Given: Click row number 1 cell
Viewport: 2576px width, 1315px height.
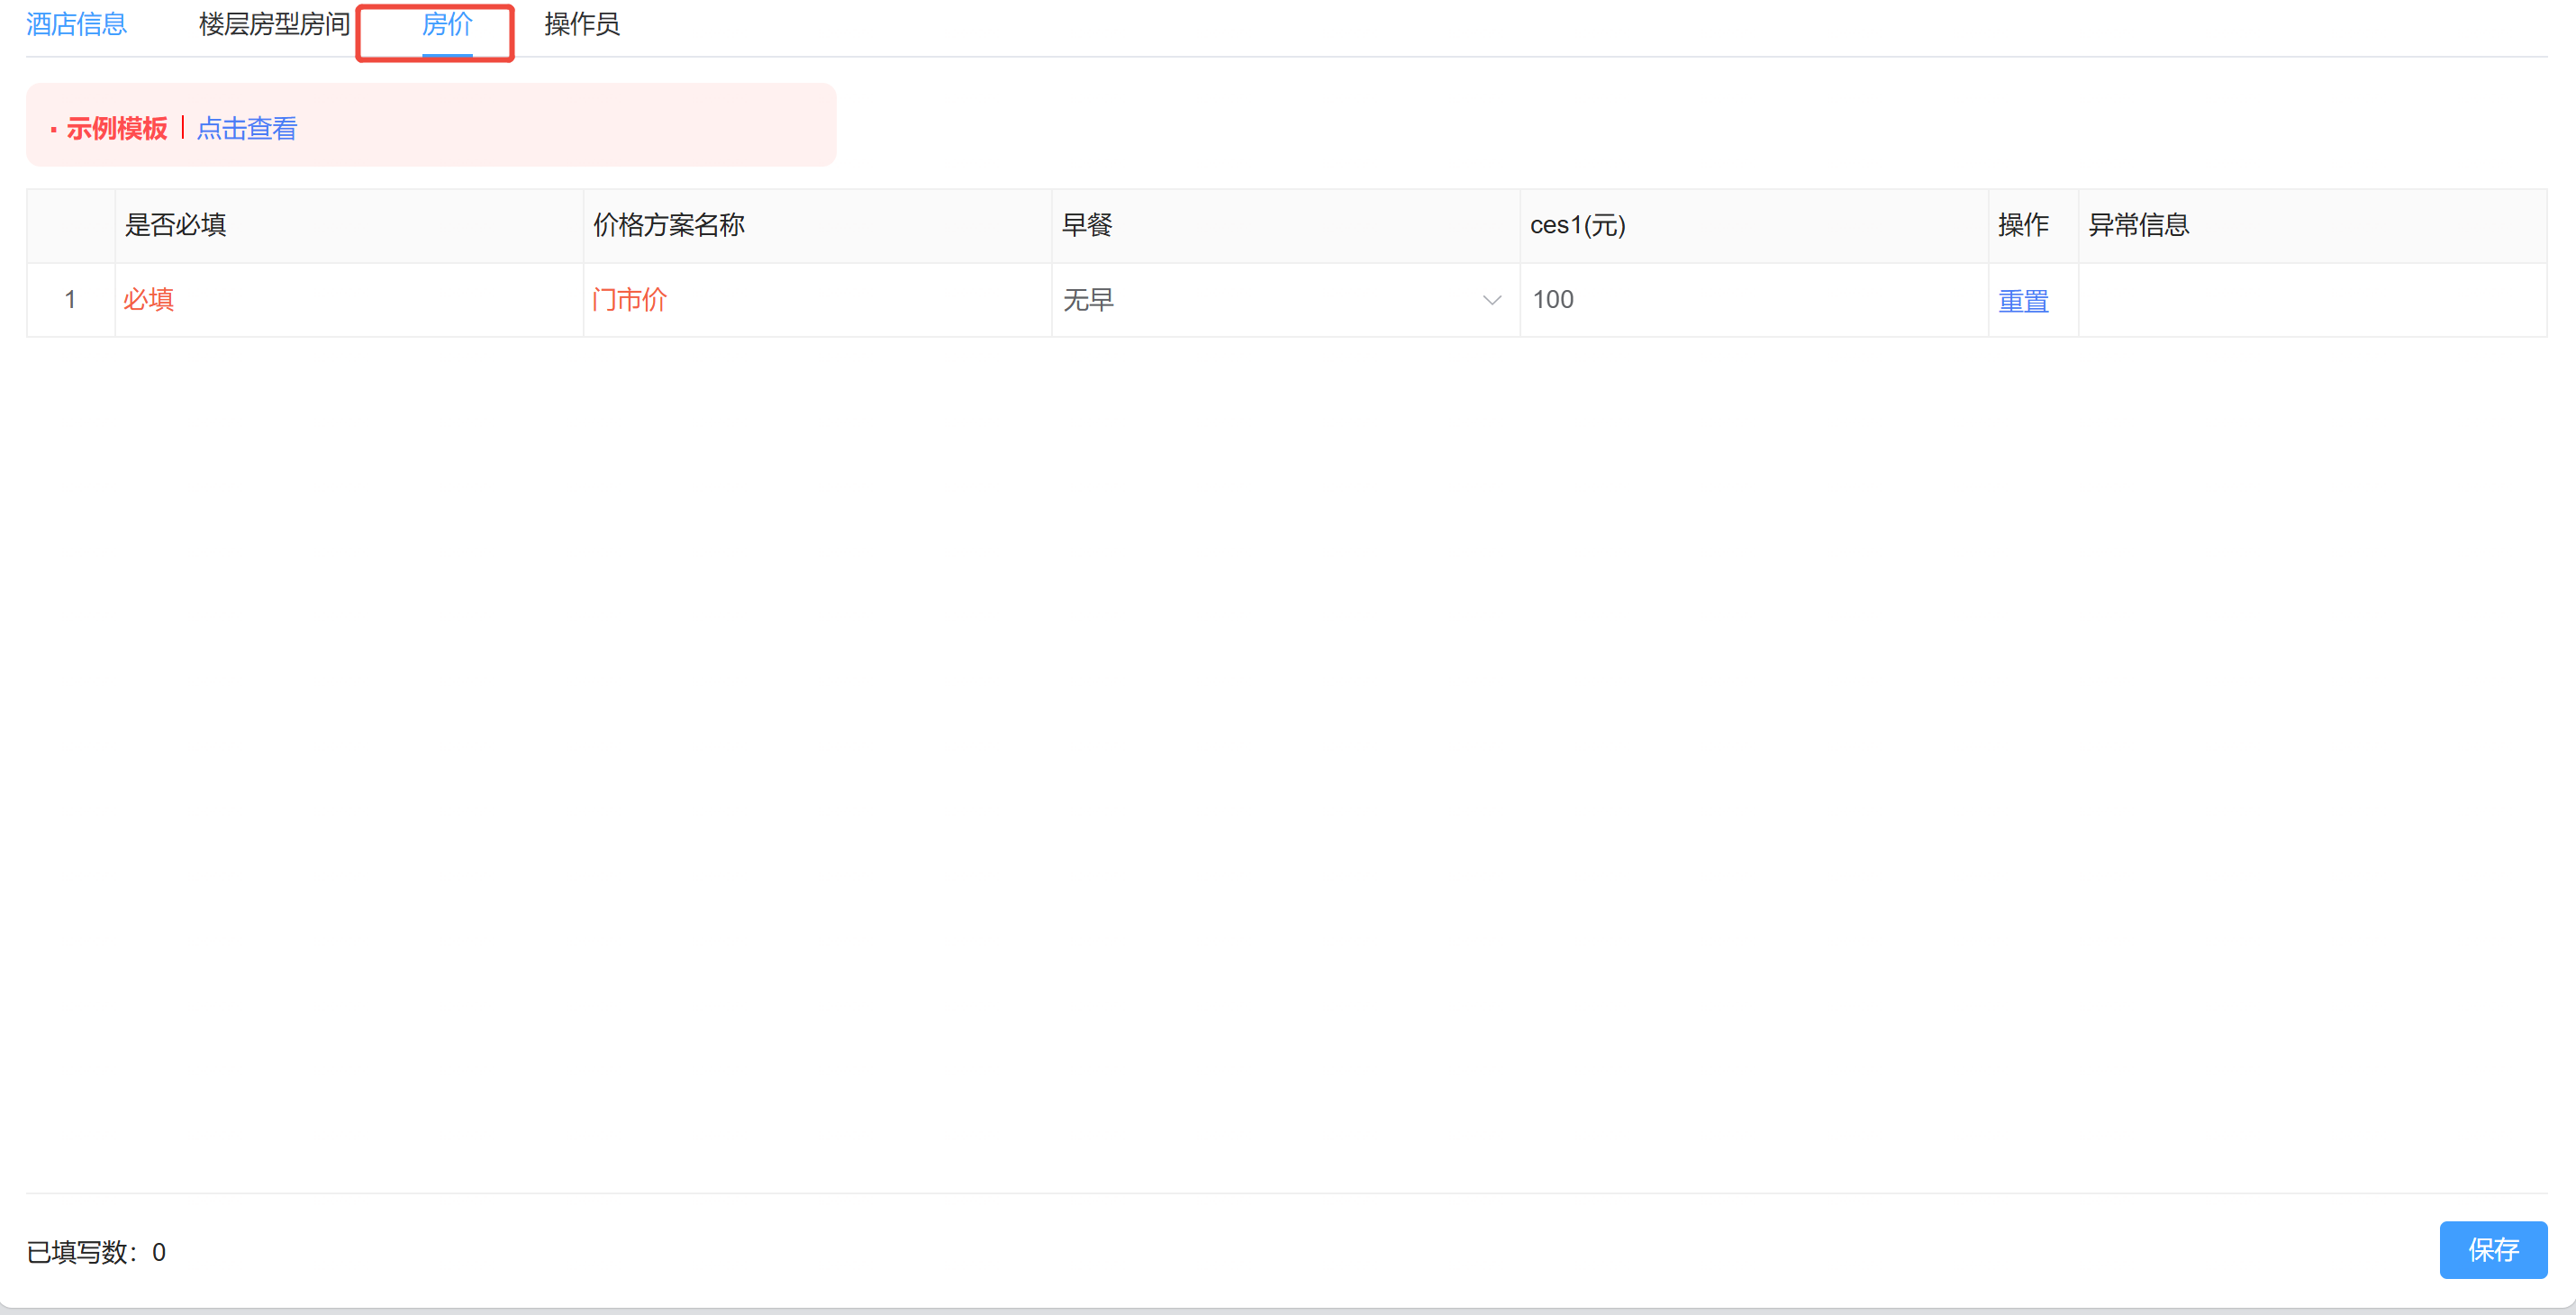Looking at the screenshot, I should click(70, 300).
